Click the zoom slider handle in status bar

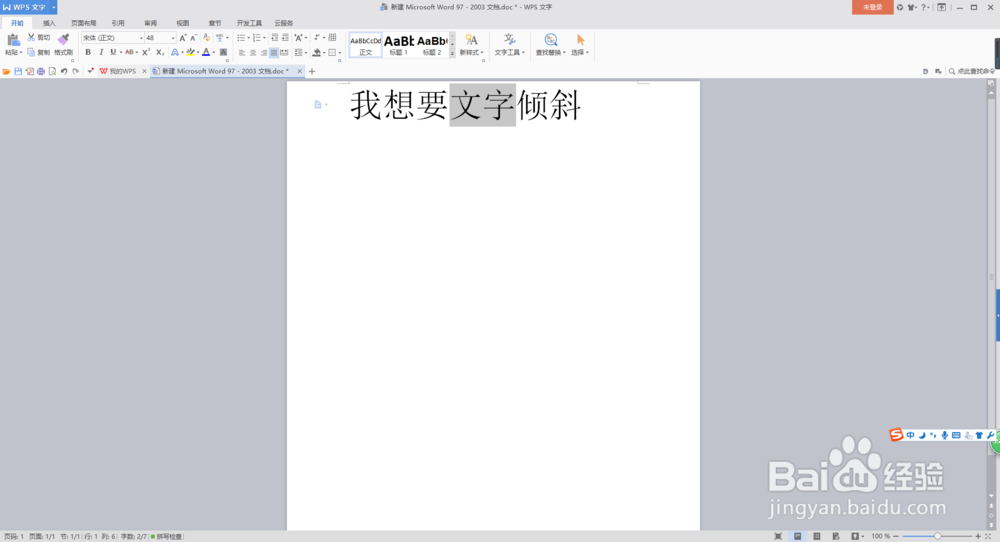(938, 536)
